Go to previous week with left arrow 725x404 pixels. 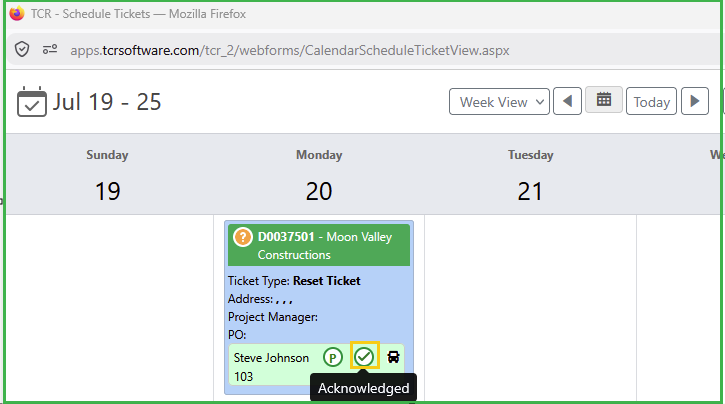click(567, 101)
